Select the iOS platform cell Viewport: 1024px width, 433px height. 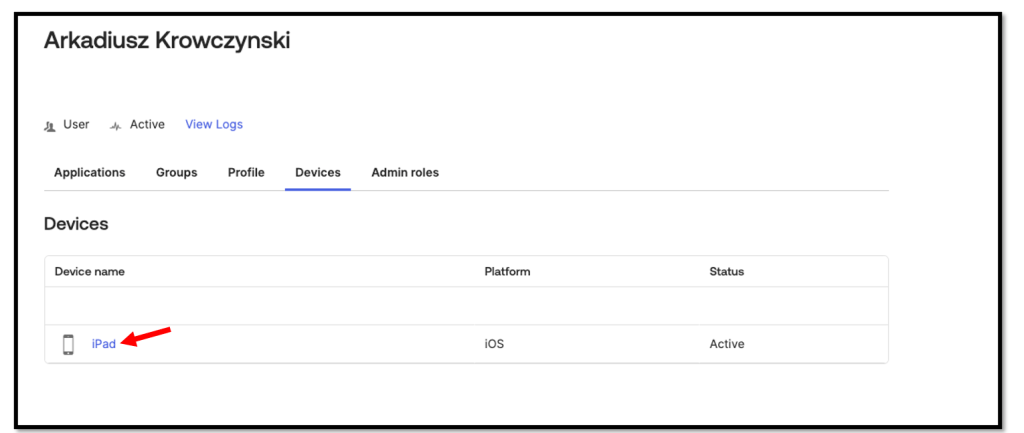coord(494,344)
